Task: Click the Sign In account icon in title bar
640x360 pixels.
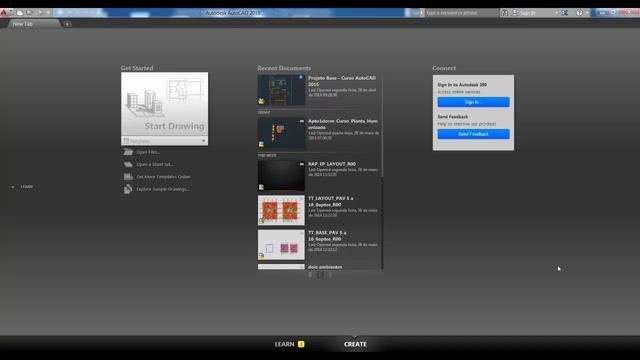Action: point(515,13)
